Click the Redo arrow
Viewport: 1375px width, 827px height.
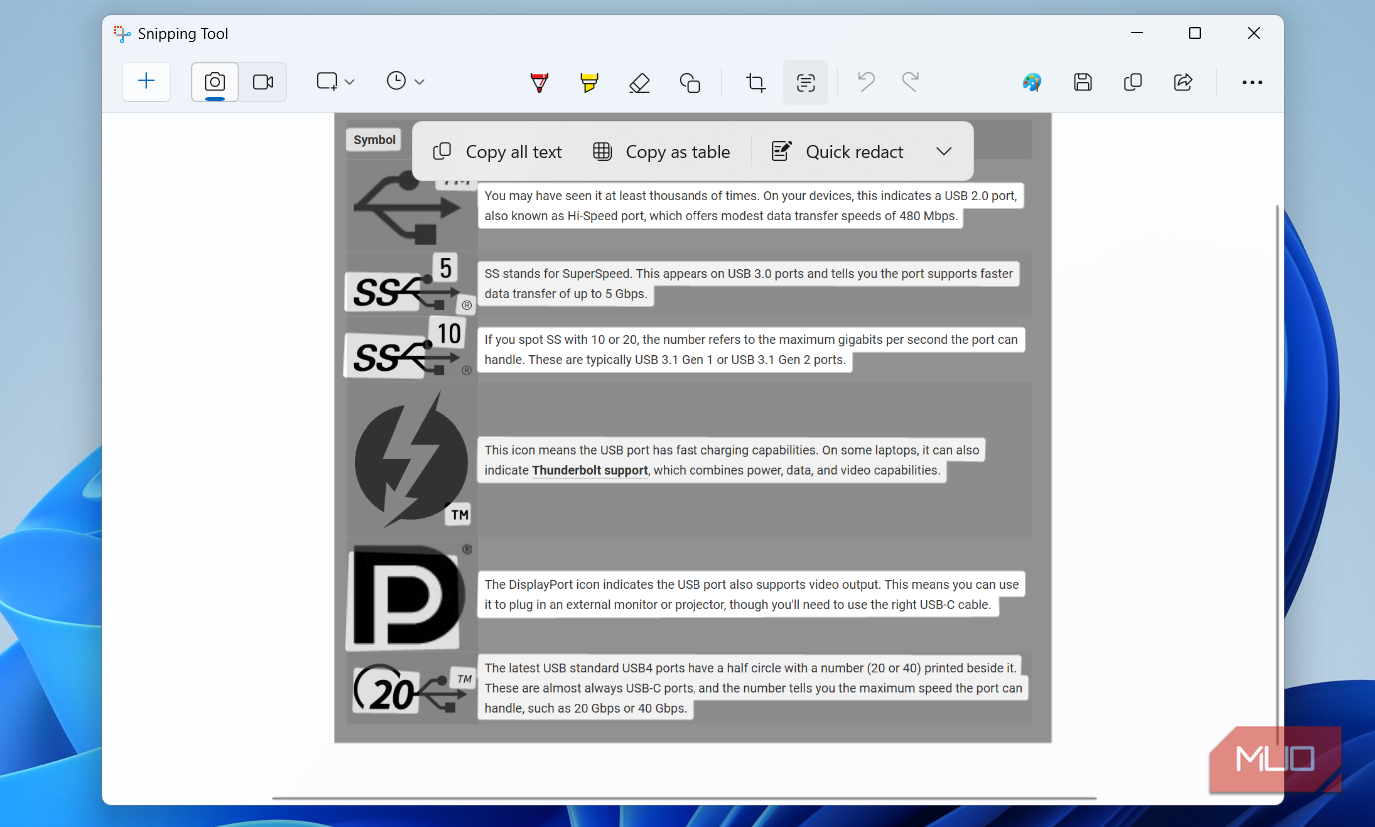point(910,82)
